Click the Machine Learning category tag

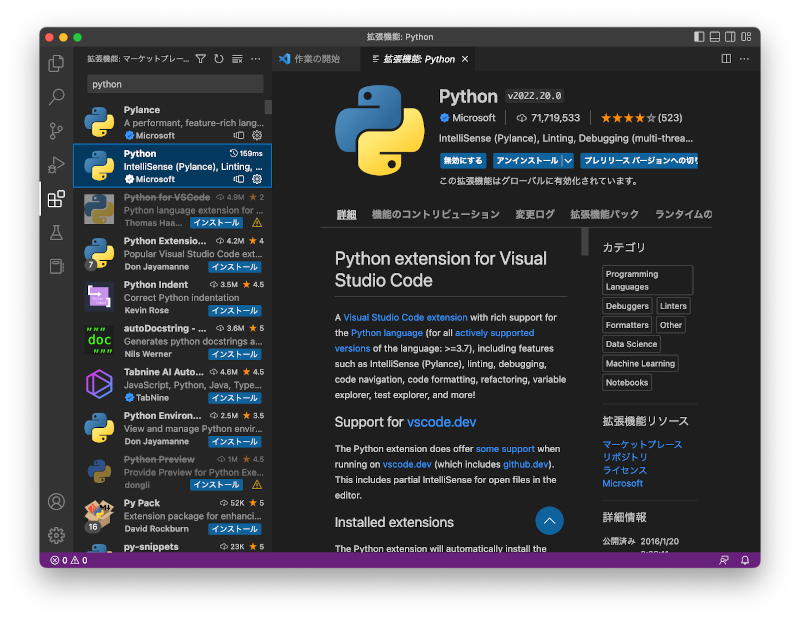pos(640,363)
